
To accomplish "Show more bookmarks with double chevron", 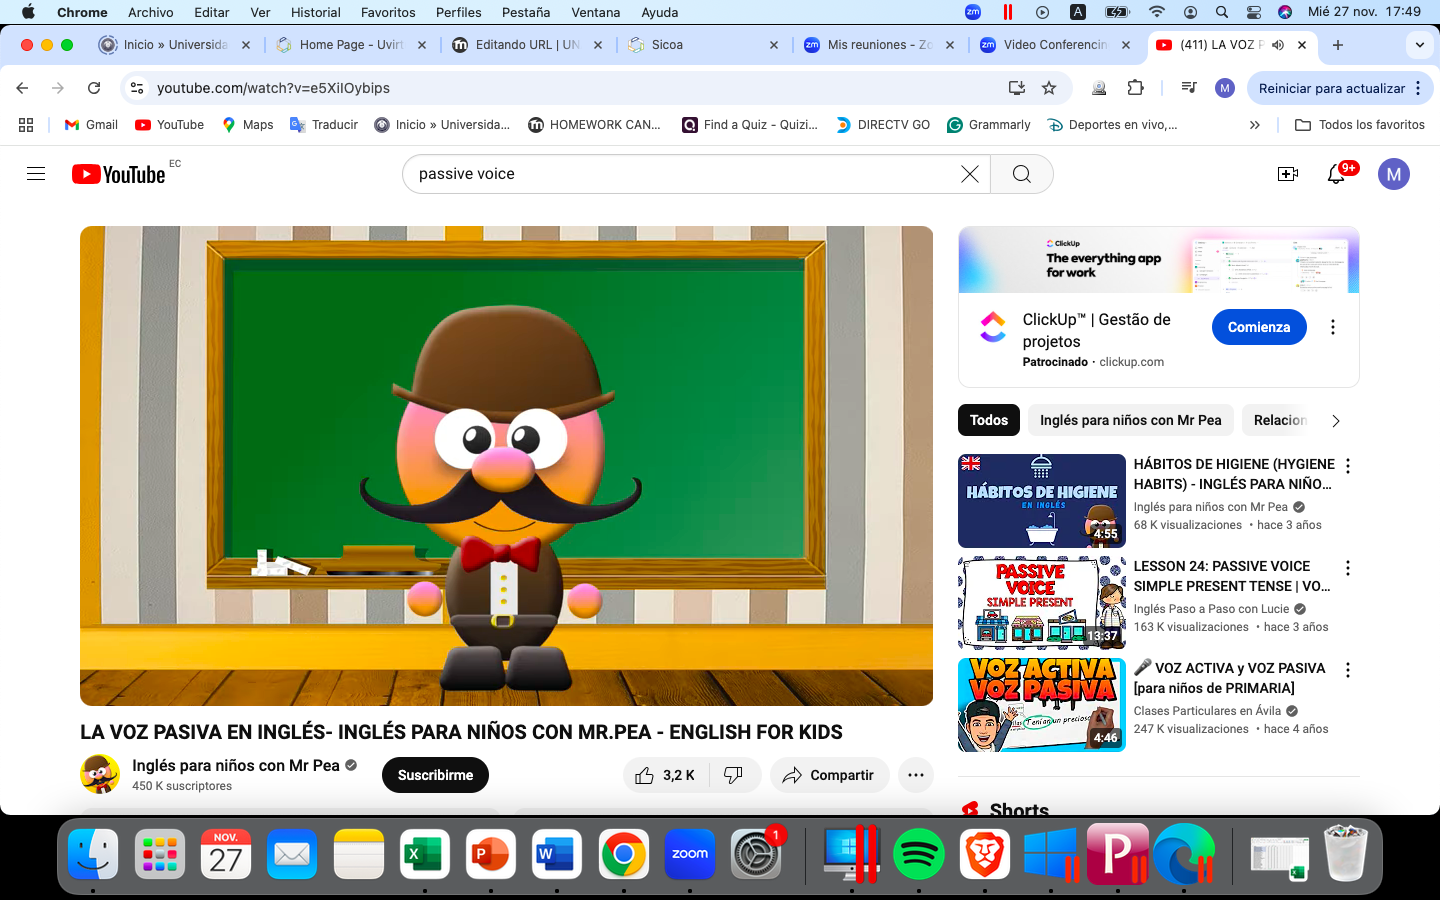I will pyautogui.click(x=1255, y=125).
